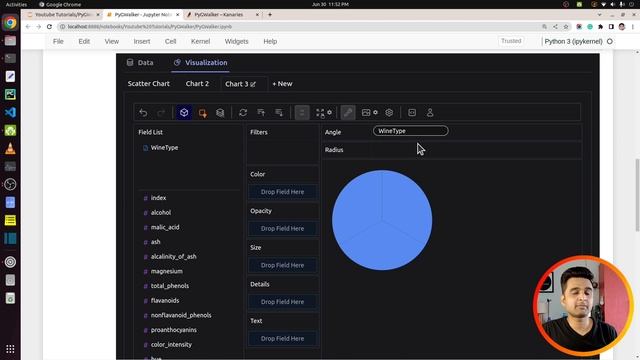Screen dimensions: 640x360
Task: Select the alcohol field
Action: click(x=161, y=213)
